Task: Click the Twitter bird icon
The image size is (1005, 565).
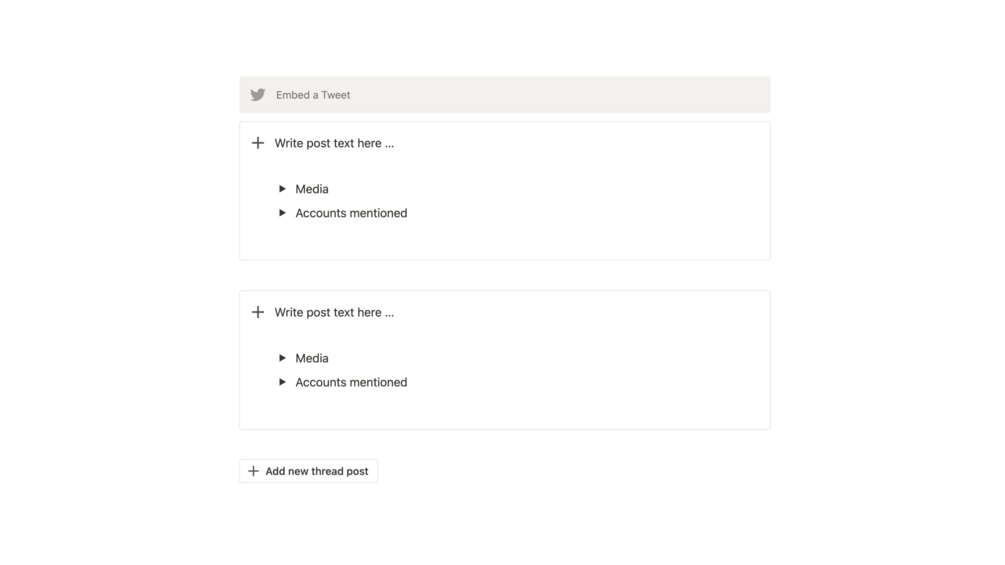Action: pos(258,95)
